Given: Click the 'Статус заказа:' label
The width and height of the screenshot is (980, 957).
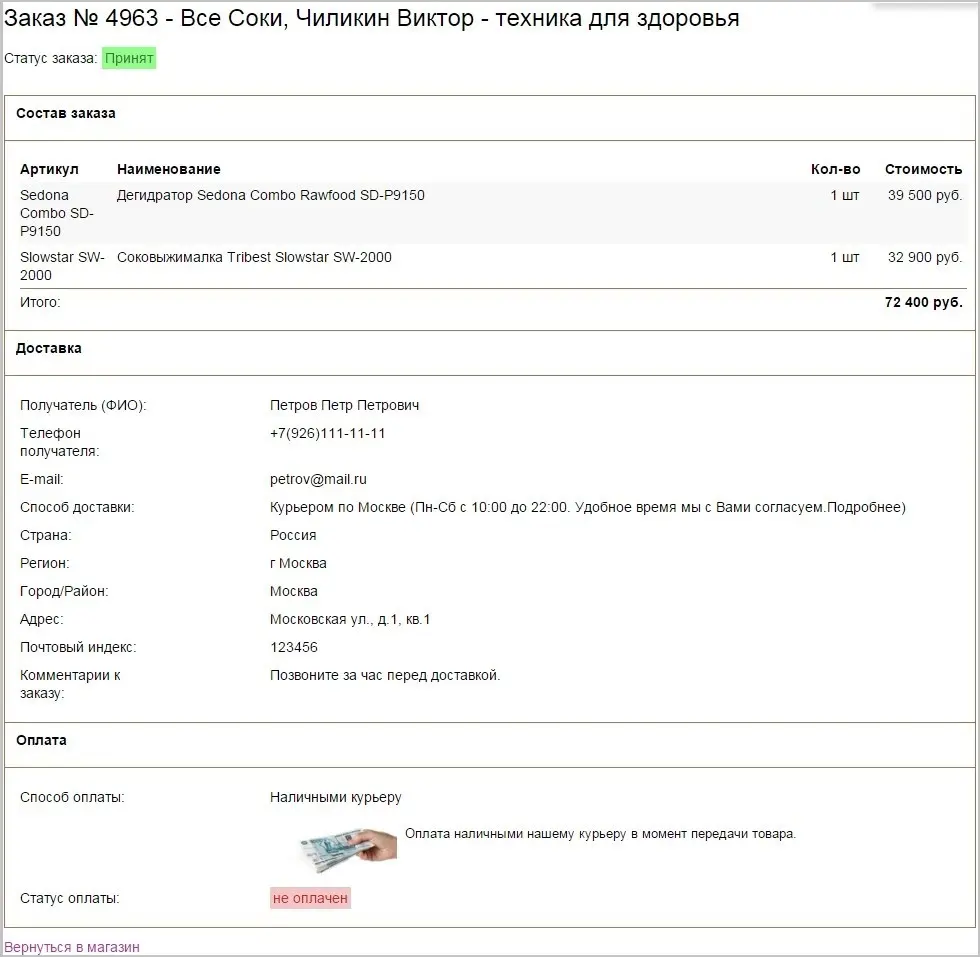Looking at the screenshot, I should [x=51, y=58].
